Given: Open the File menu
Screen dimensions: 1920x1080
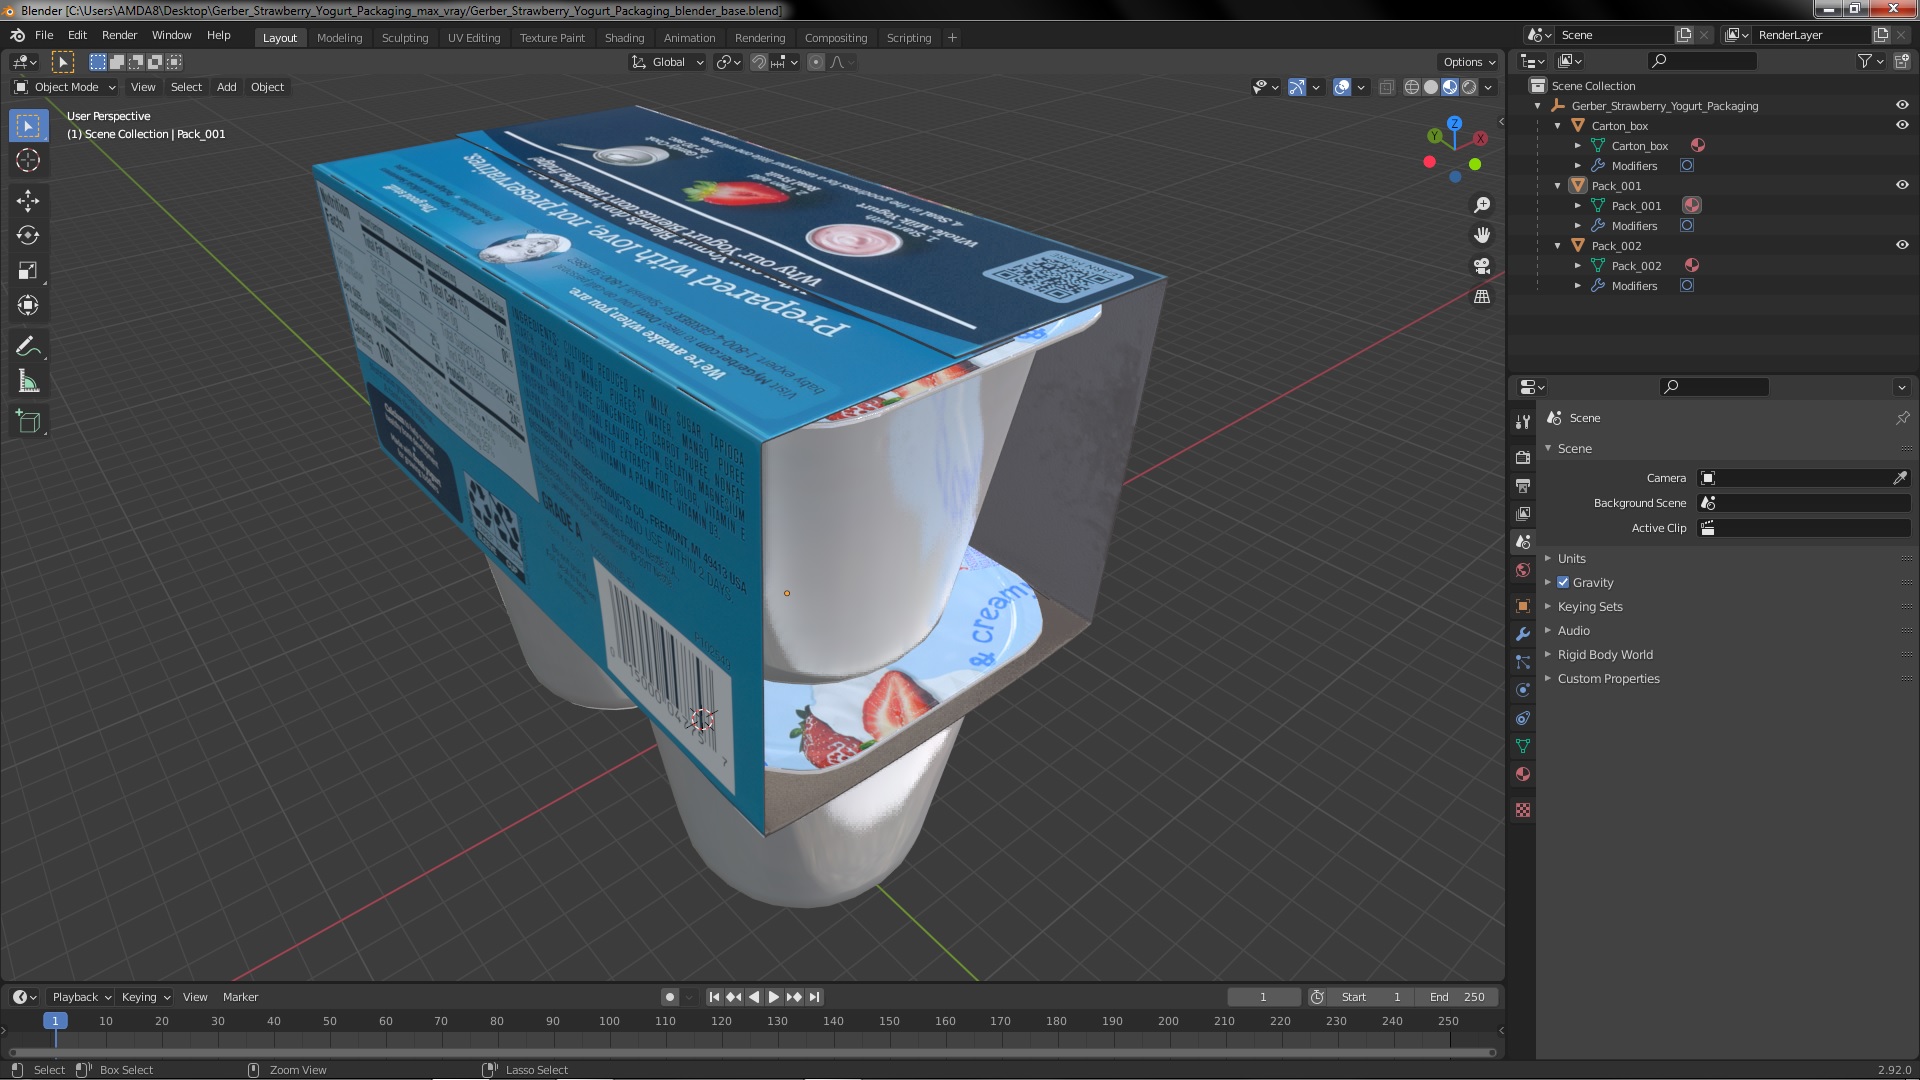Looking at the screenshot, I should [44, 35].
